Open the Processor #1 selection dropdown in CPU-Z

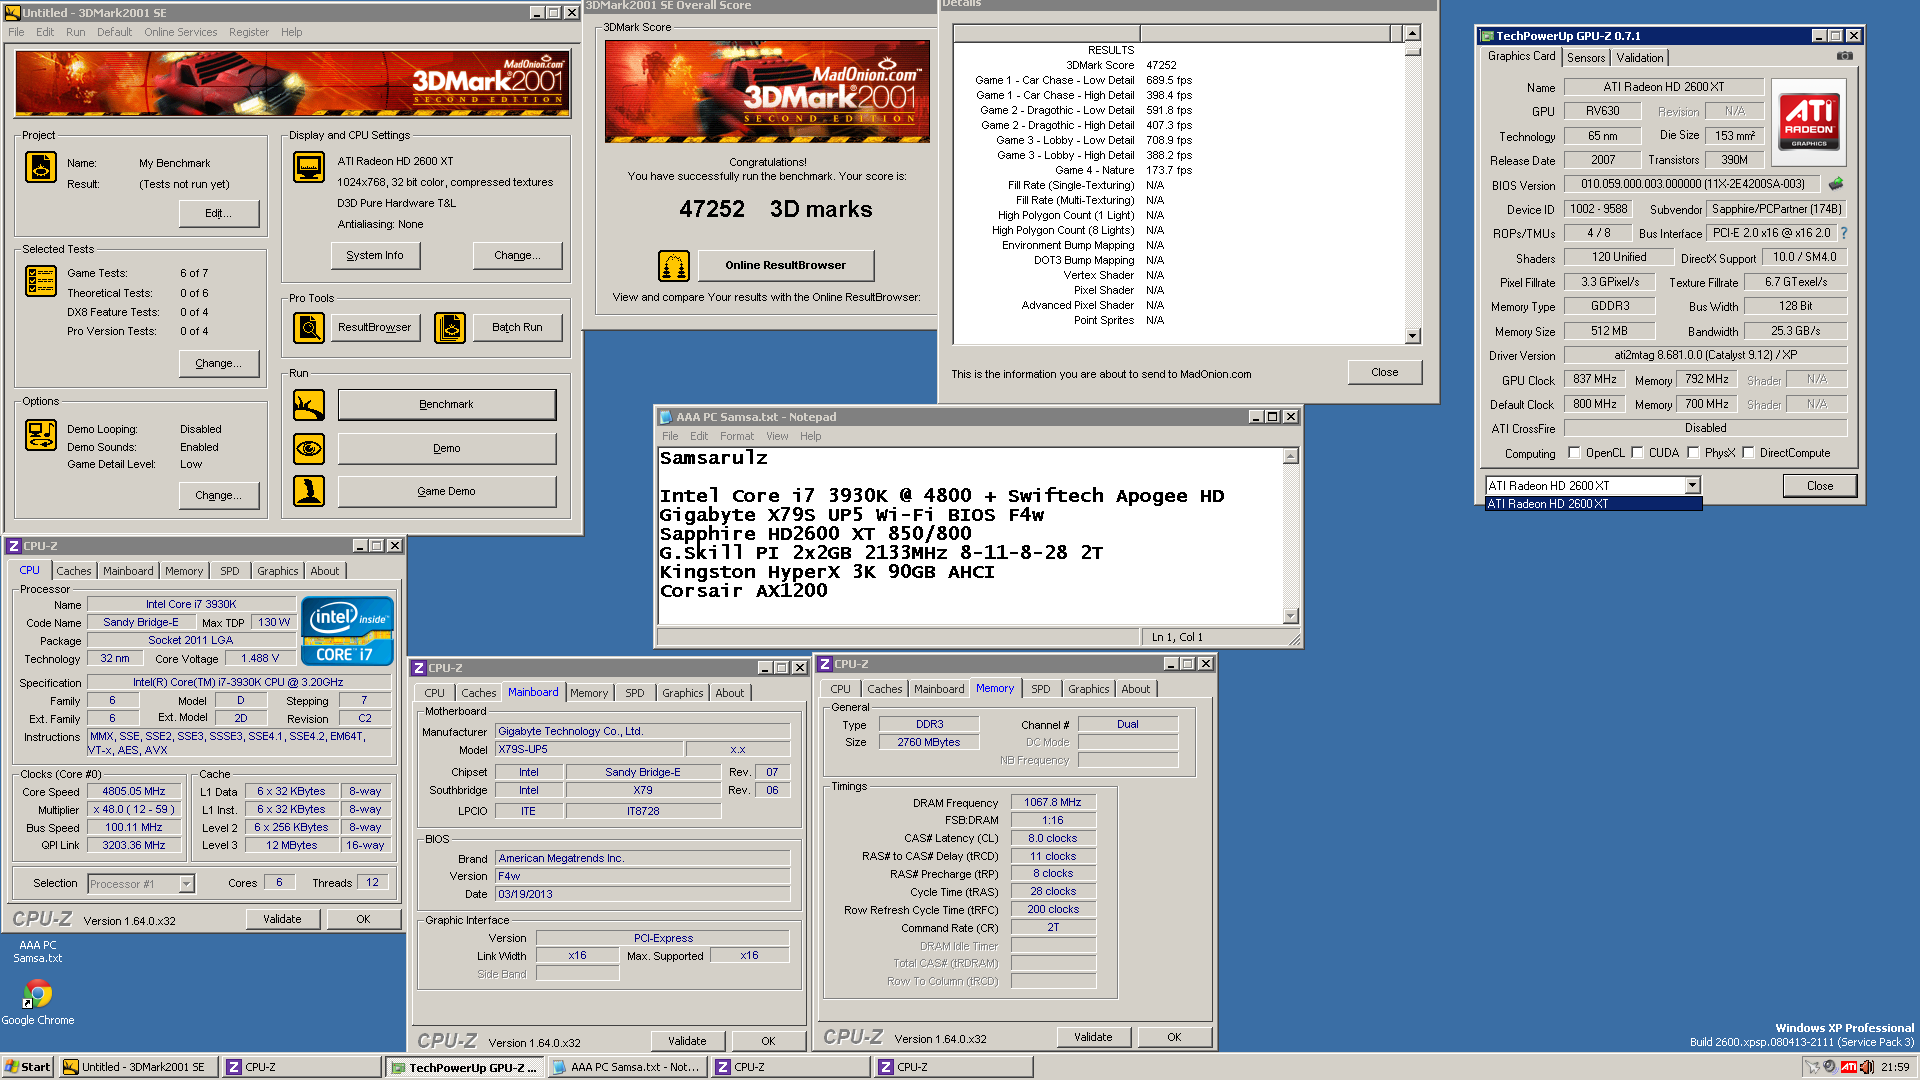[x=186, y=884]
